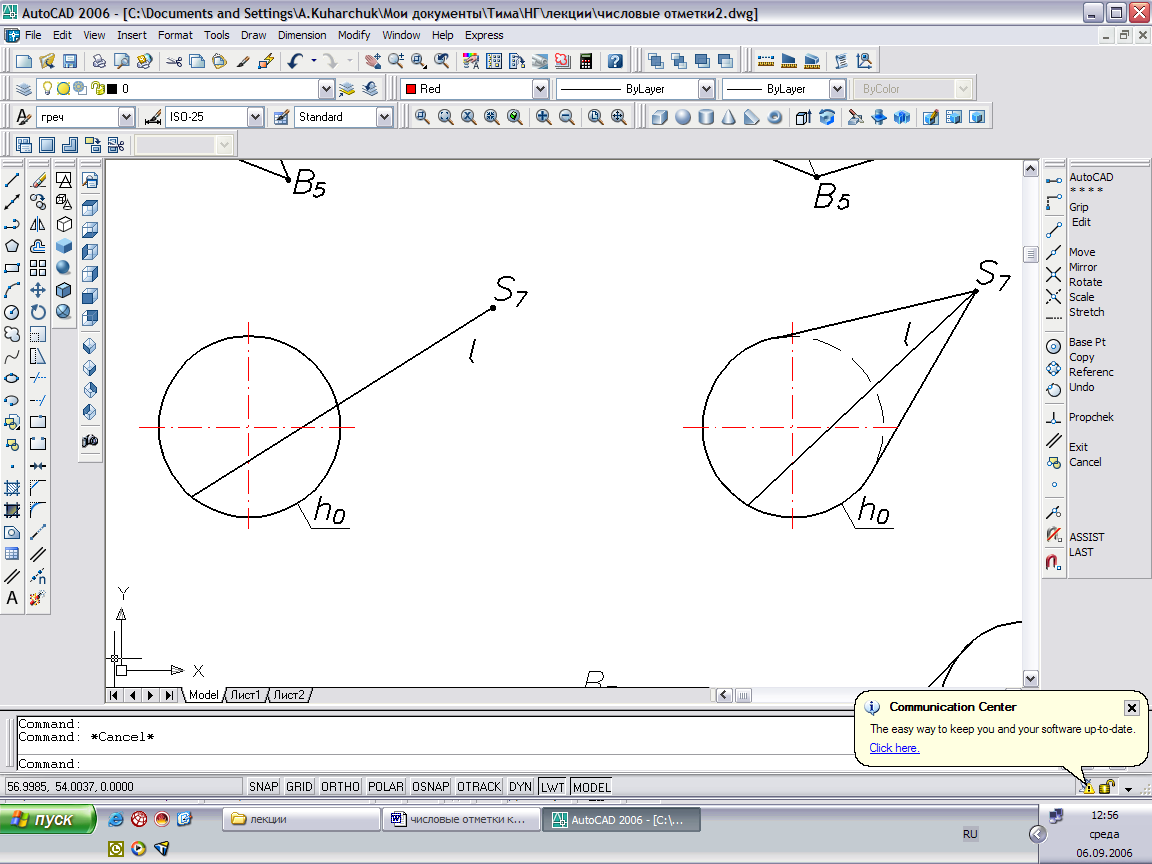Click the 'Click here.' Communication Center link
Image resolution: width=1152 pixels, height=864 pixels.
click(894, 748)
